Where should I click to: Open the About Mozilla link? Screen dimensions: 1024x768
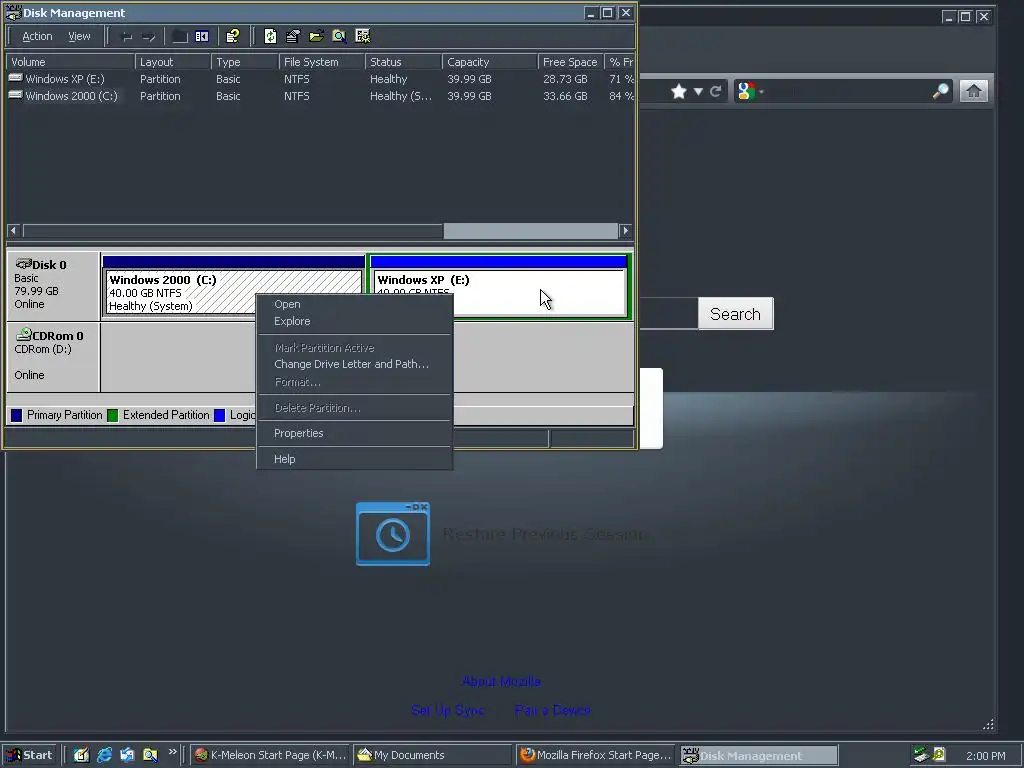(501, 681)
